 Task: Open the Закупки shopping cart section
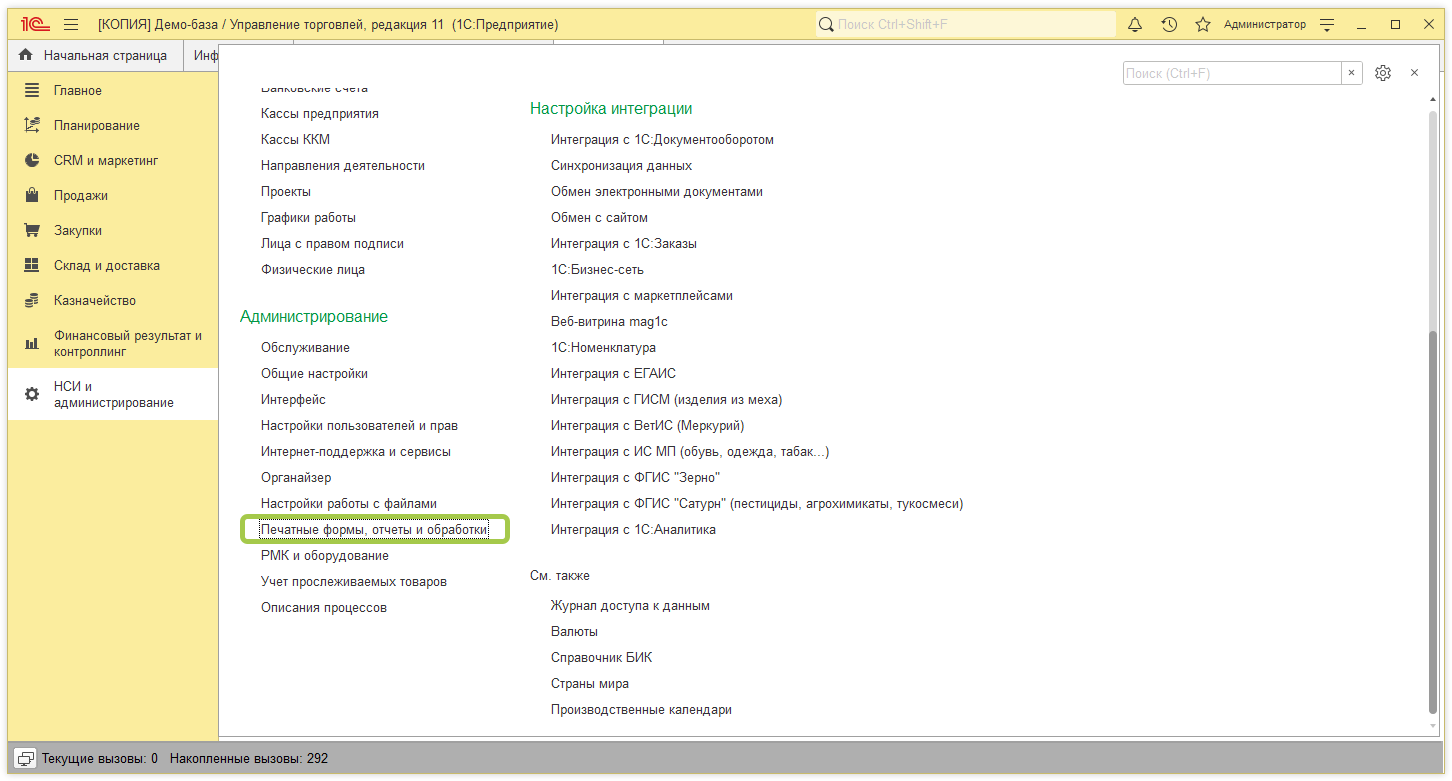pyautogui.click(x=78, y=231)
